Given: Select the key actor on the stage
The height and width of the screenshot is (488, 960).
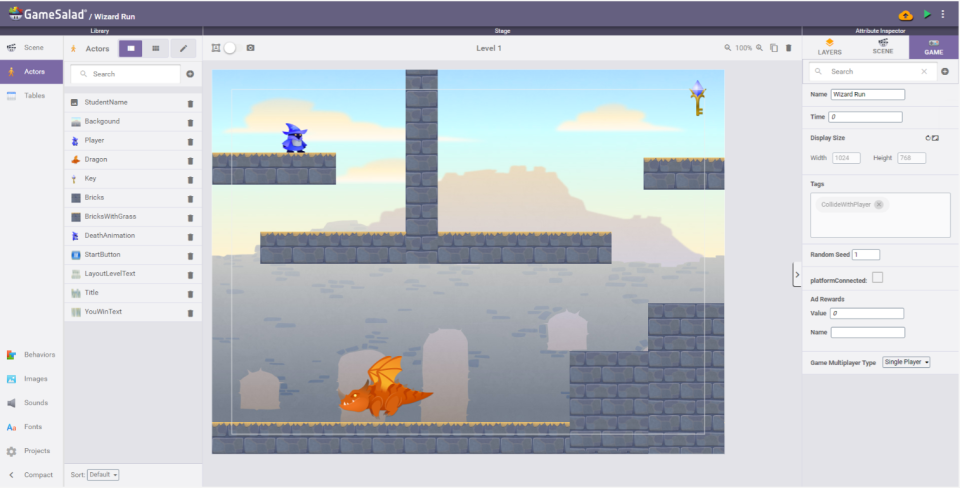Looking at the screenshot, I should tap(697, 97).
